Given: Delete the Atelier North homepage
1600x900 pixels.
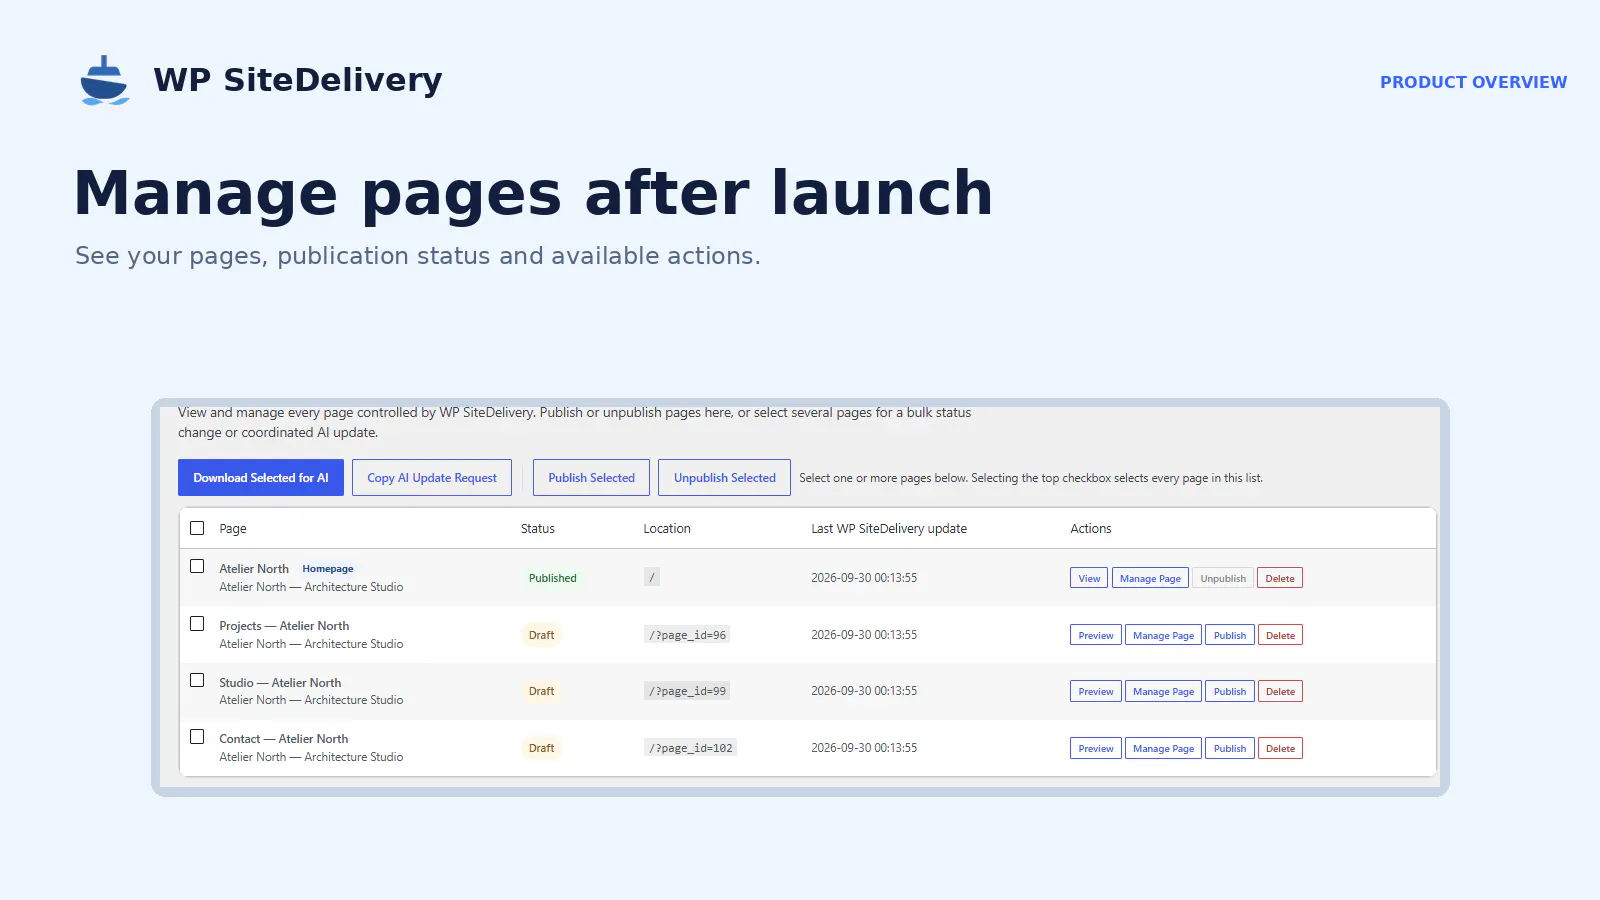Looking at the screenshot, I should 1280,578.
